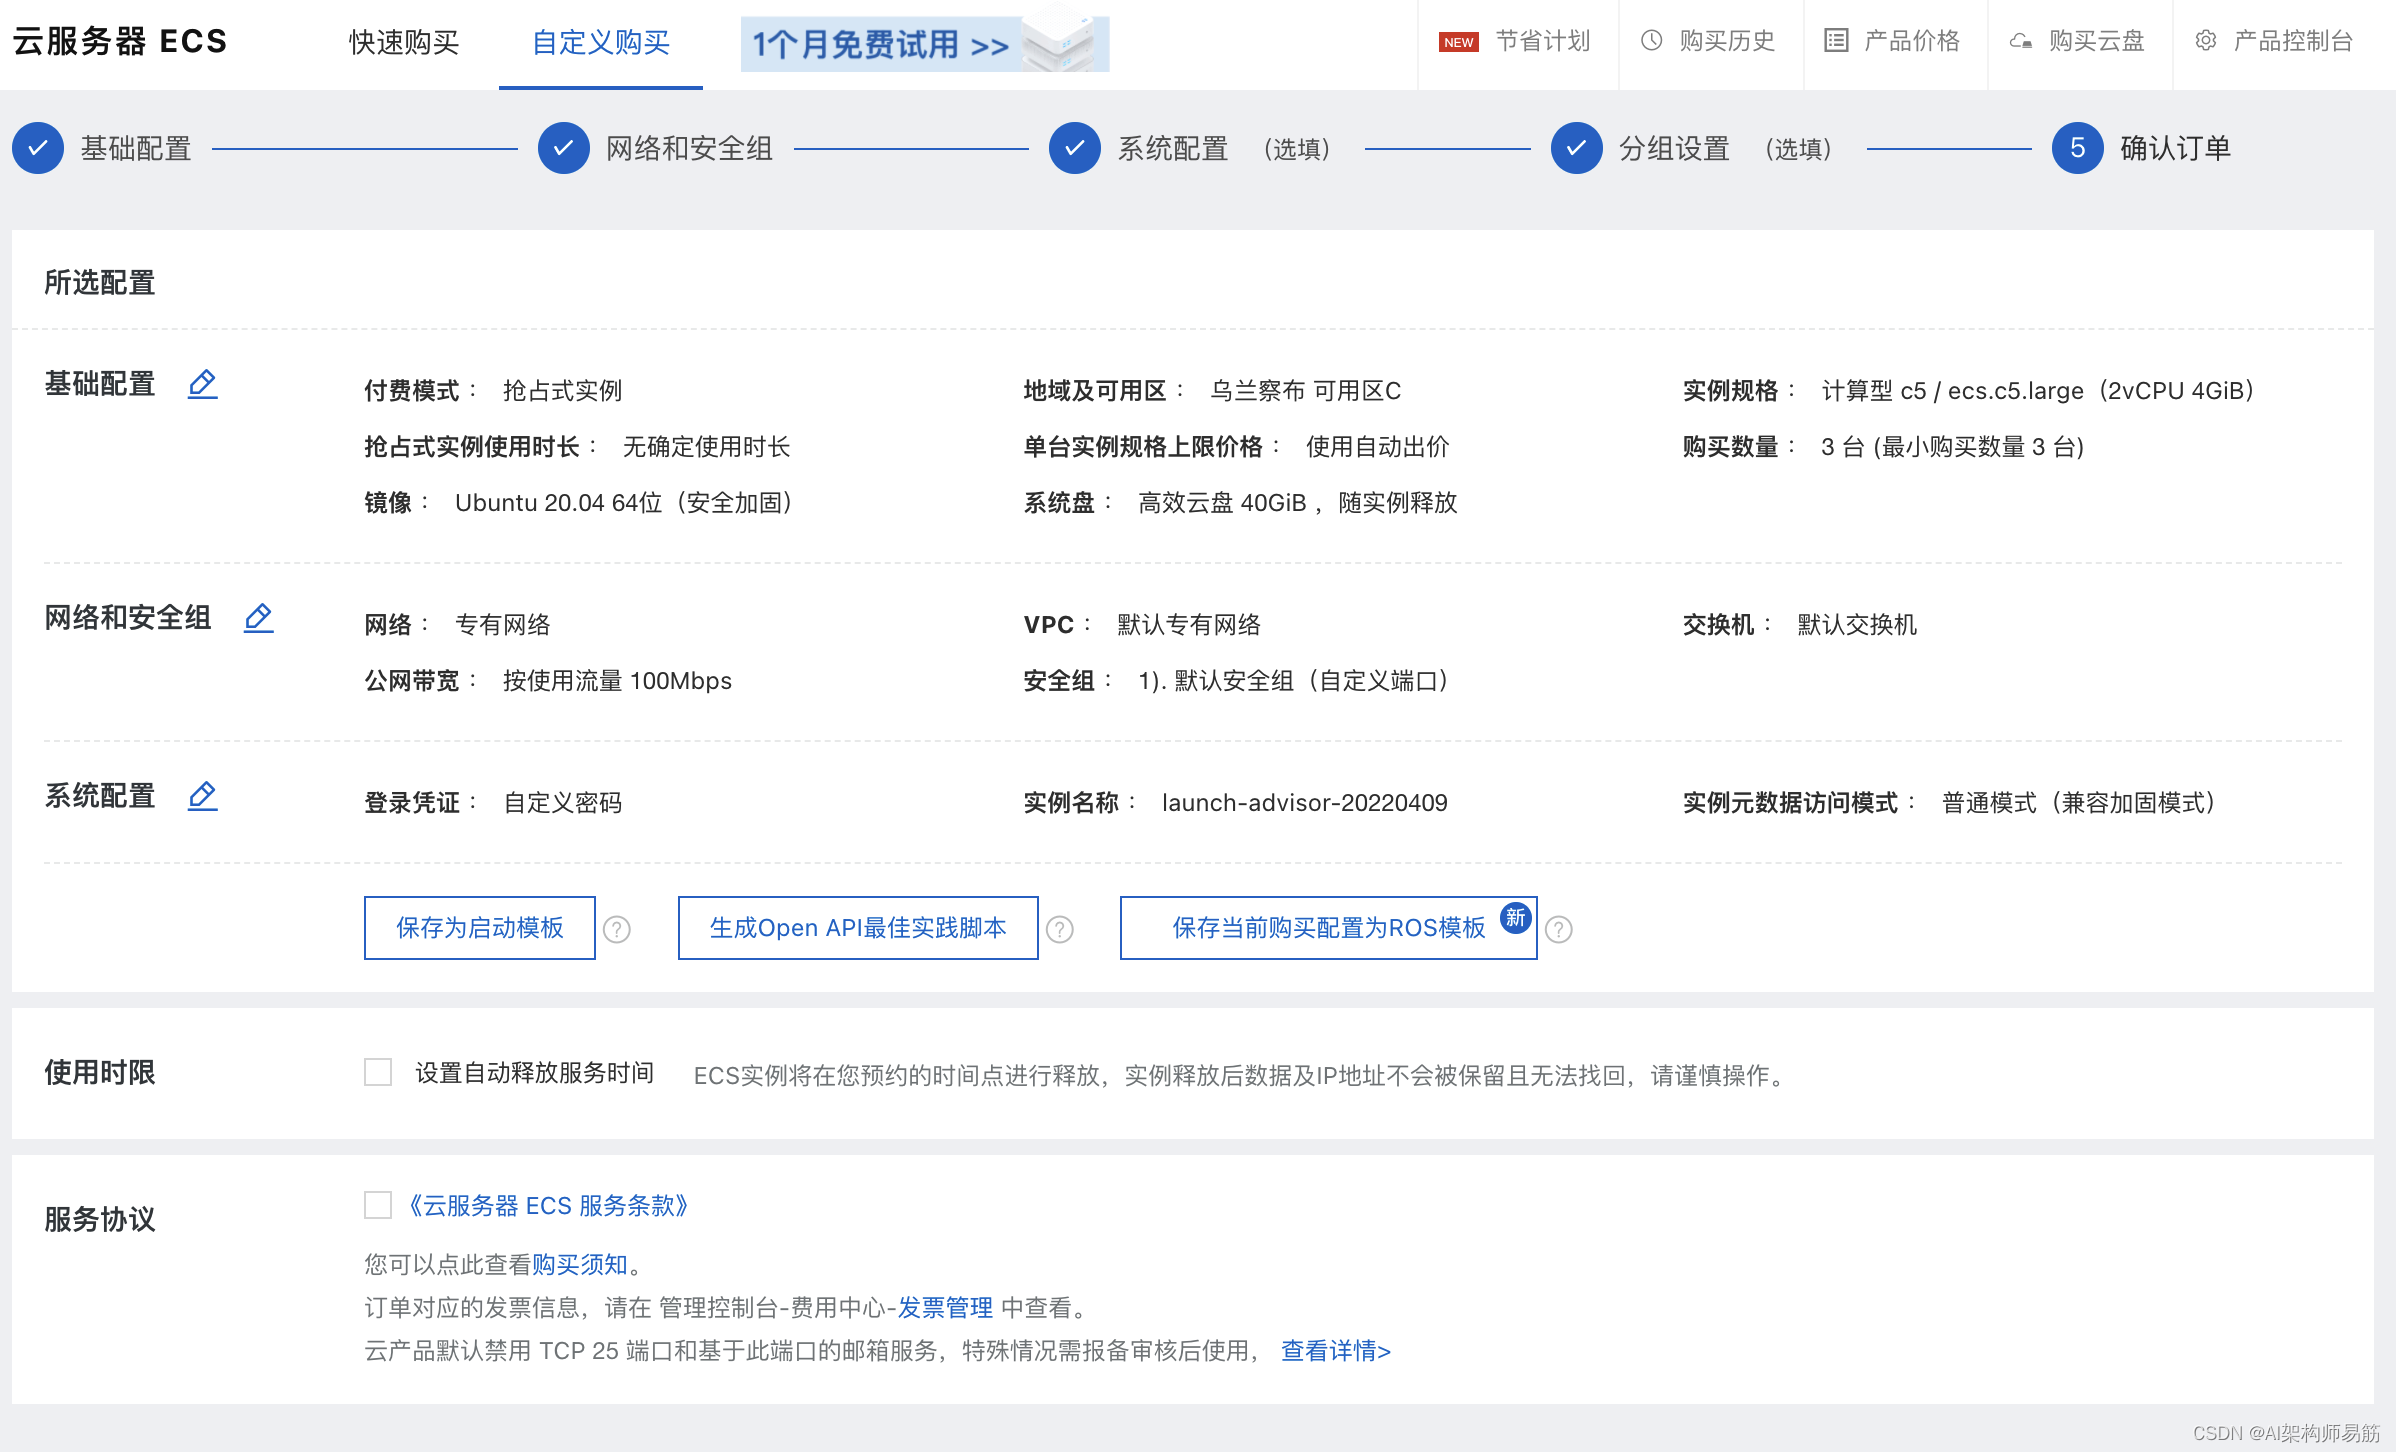This screenshot has width=2396, height=1452.
Task: Click image value Ubuntu 20.04 64位（安全加固）
Action: pos(626,502)
